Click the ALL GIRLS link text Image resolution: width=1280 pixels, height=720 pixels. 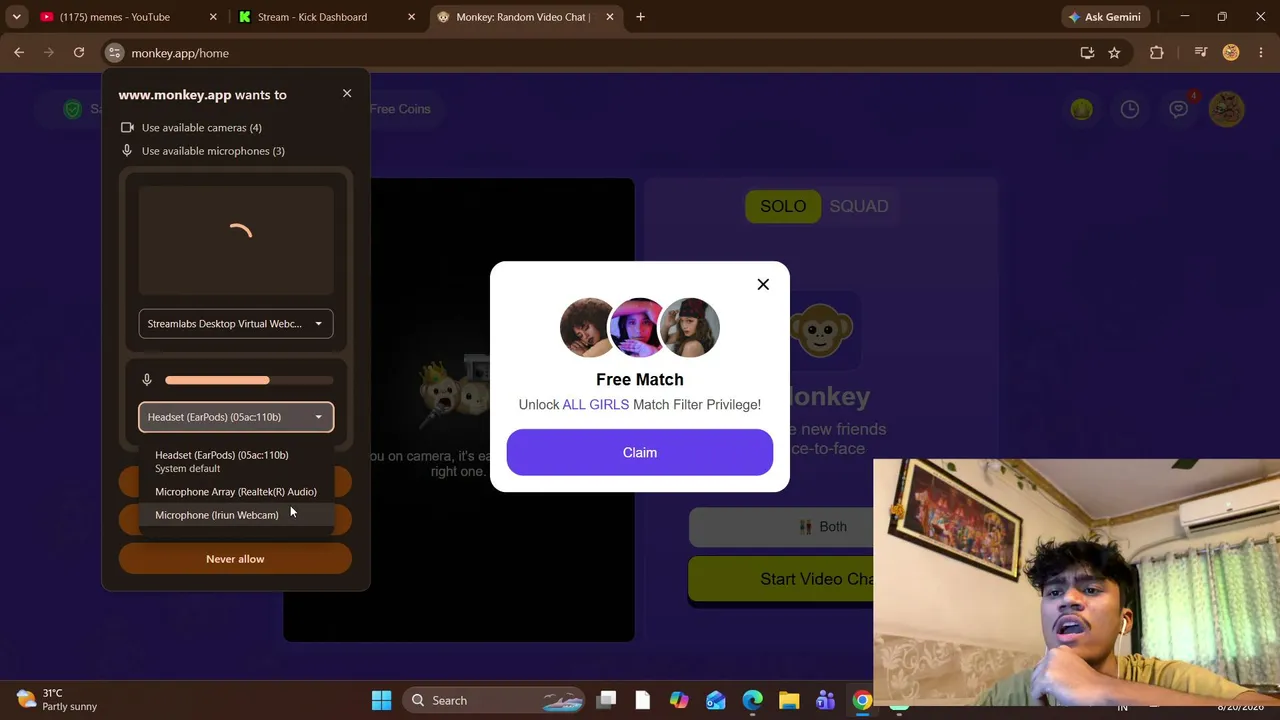[595, 405]
